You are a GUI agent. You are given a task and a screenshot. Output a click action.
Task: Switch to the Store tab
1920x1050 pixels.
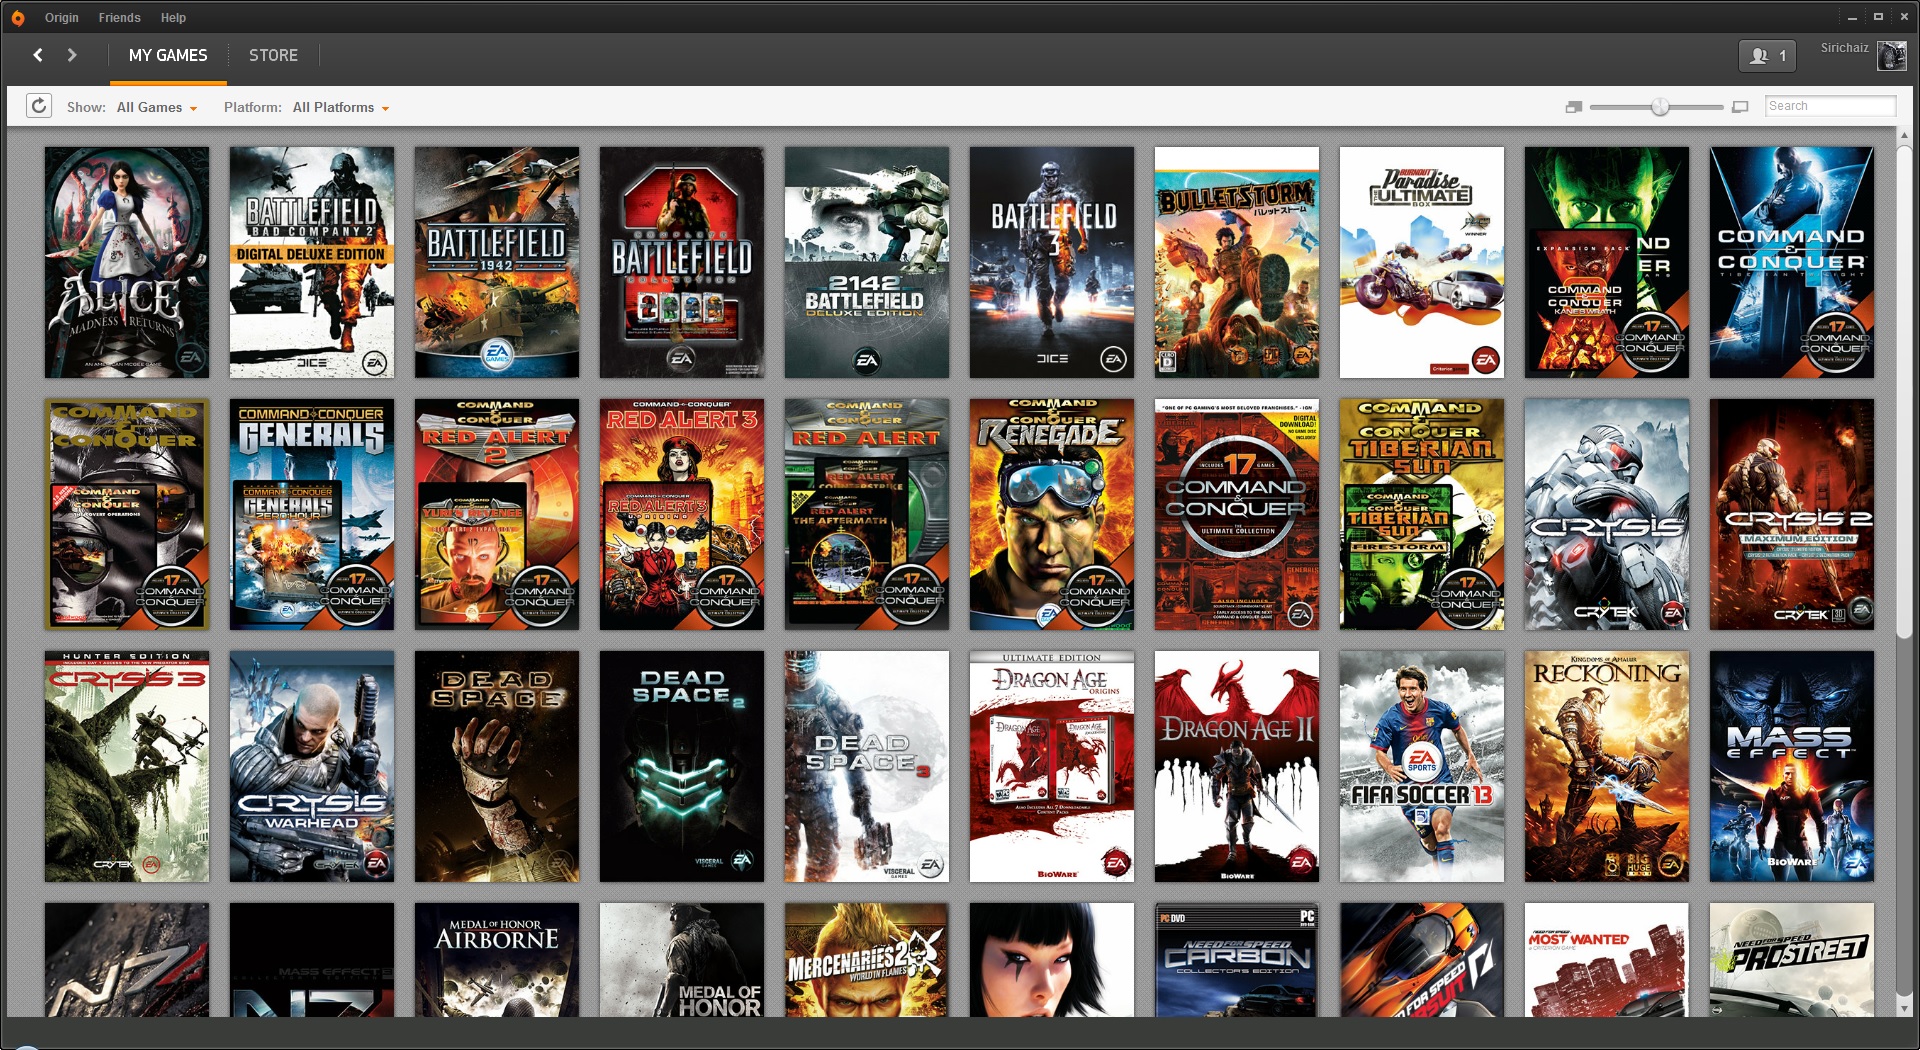(x=273, y=56)
